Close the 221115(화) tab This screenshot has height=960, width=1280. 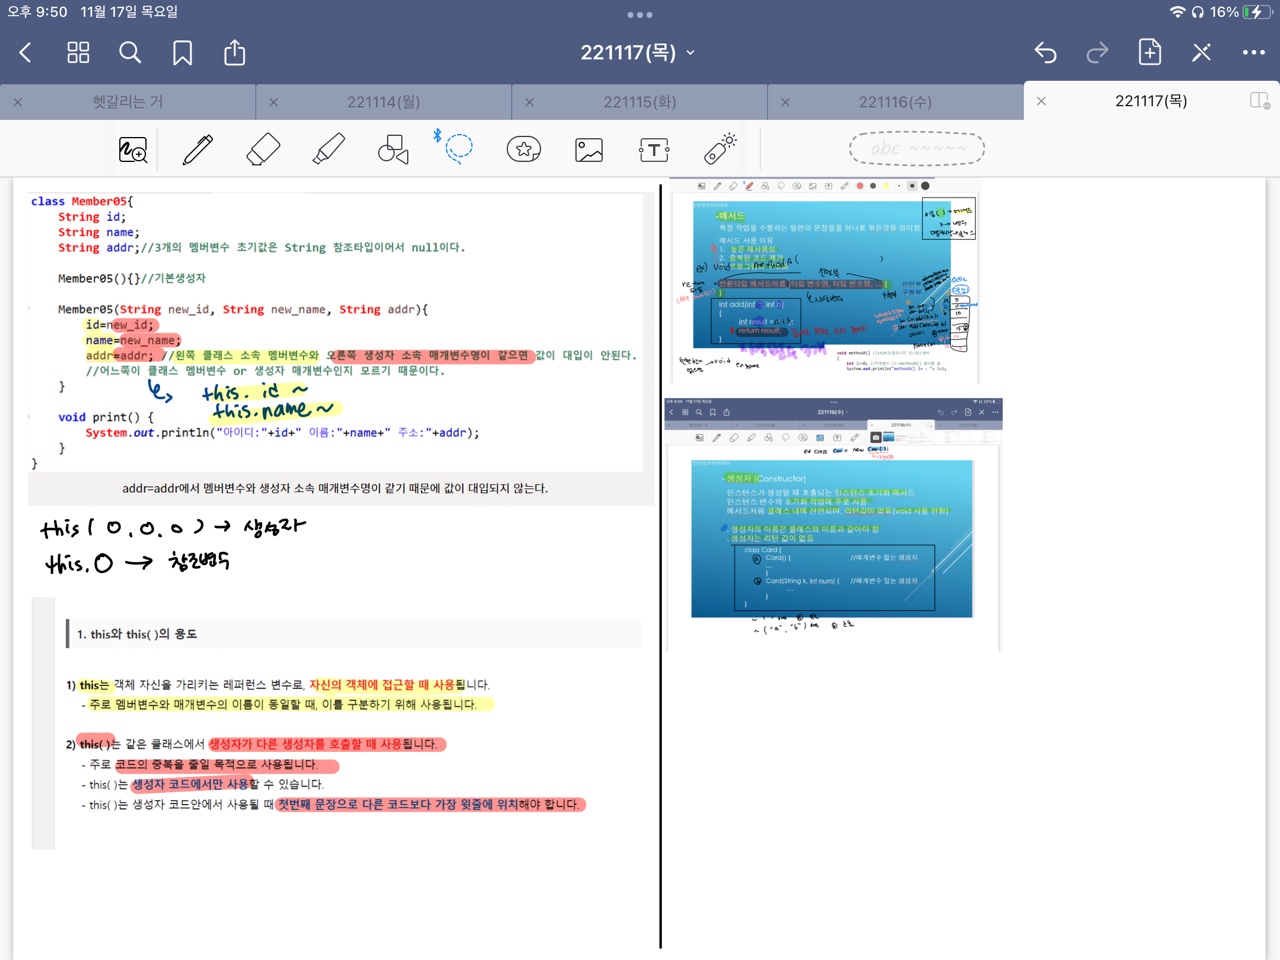(530, 102)
